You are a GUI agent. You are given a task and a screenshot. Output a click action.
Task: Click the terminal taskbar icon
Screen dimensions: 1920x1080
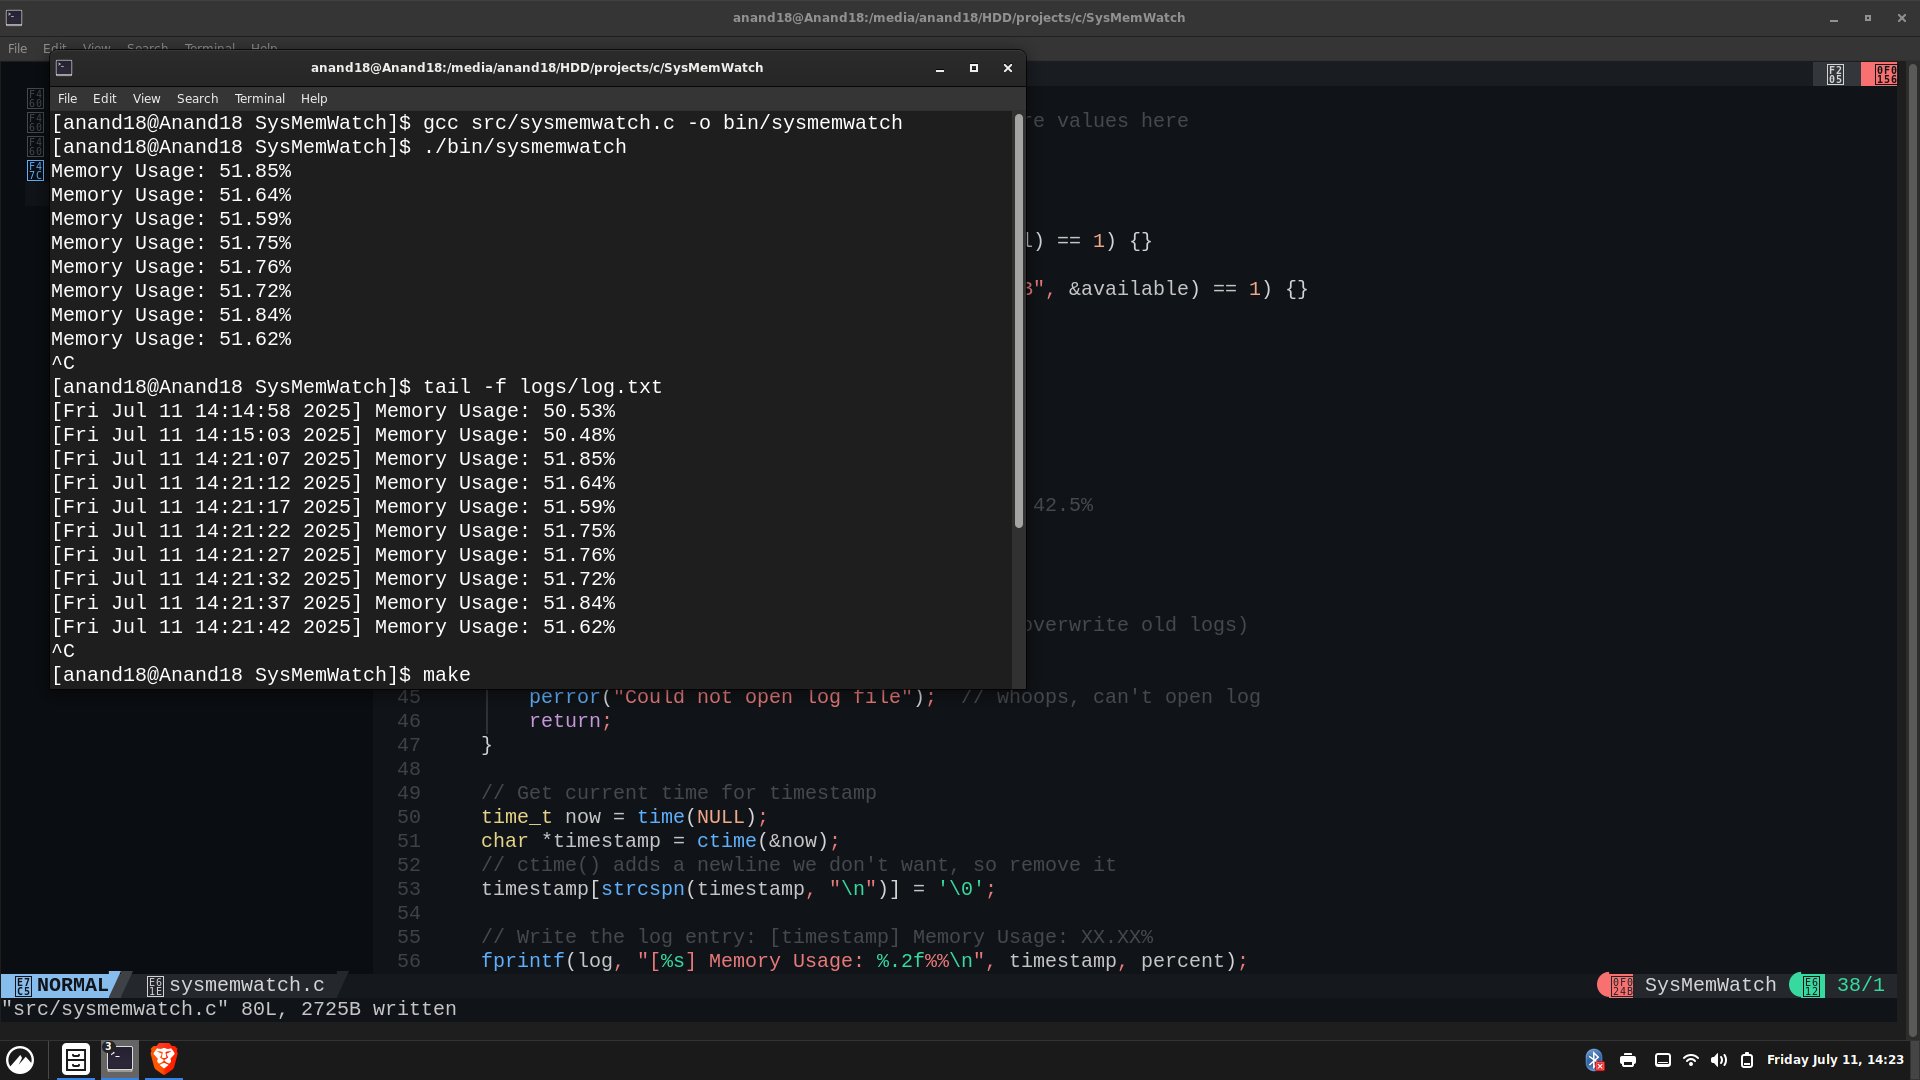point(120,1059)
